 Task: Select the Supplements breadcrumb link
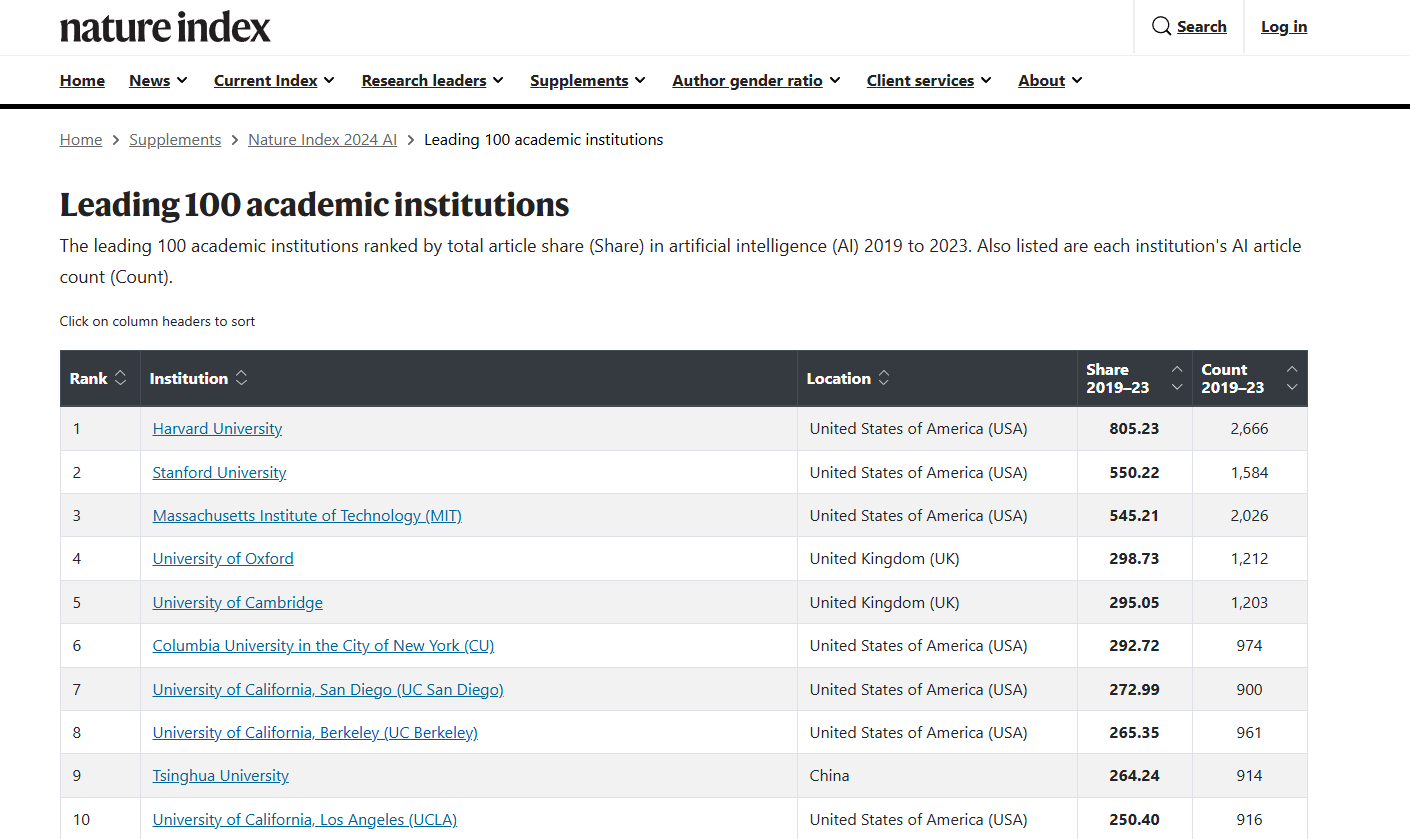175,140
